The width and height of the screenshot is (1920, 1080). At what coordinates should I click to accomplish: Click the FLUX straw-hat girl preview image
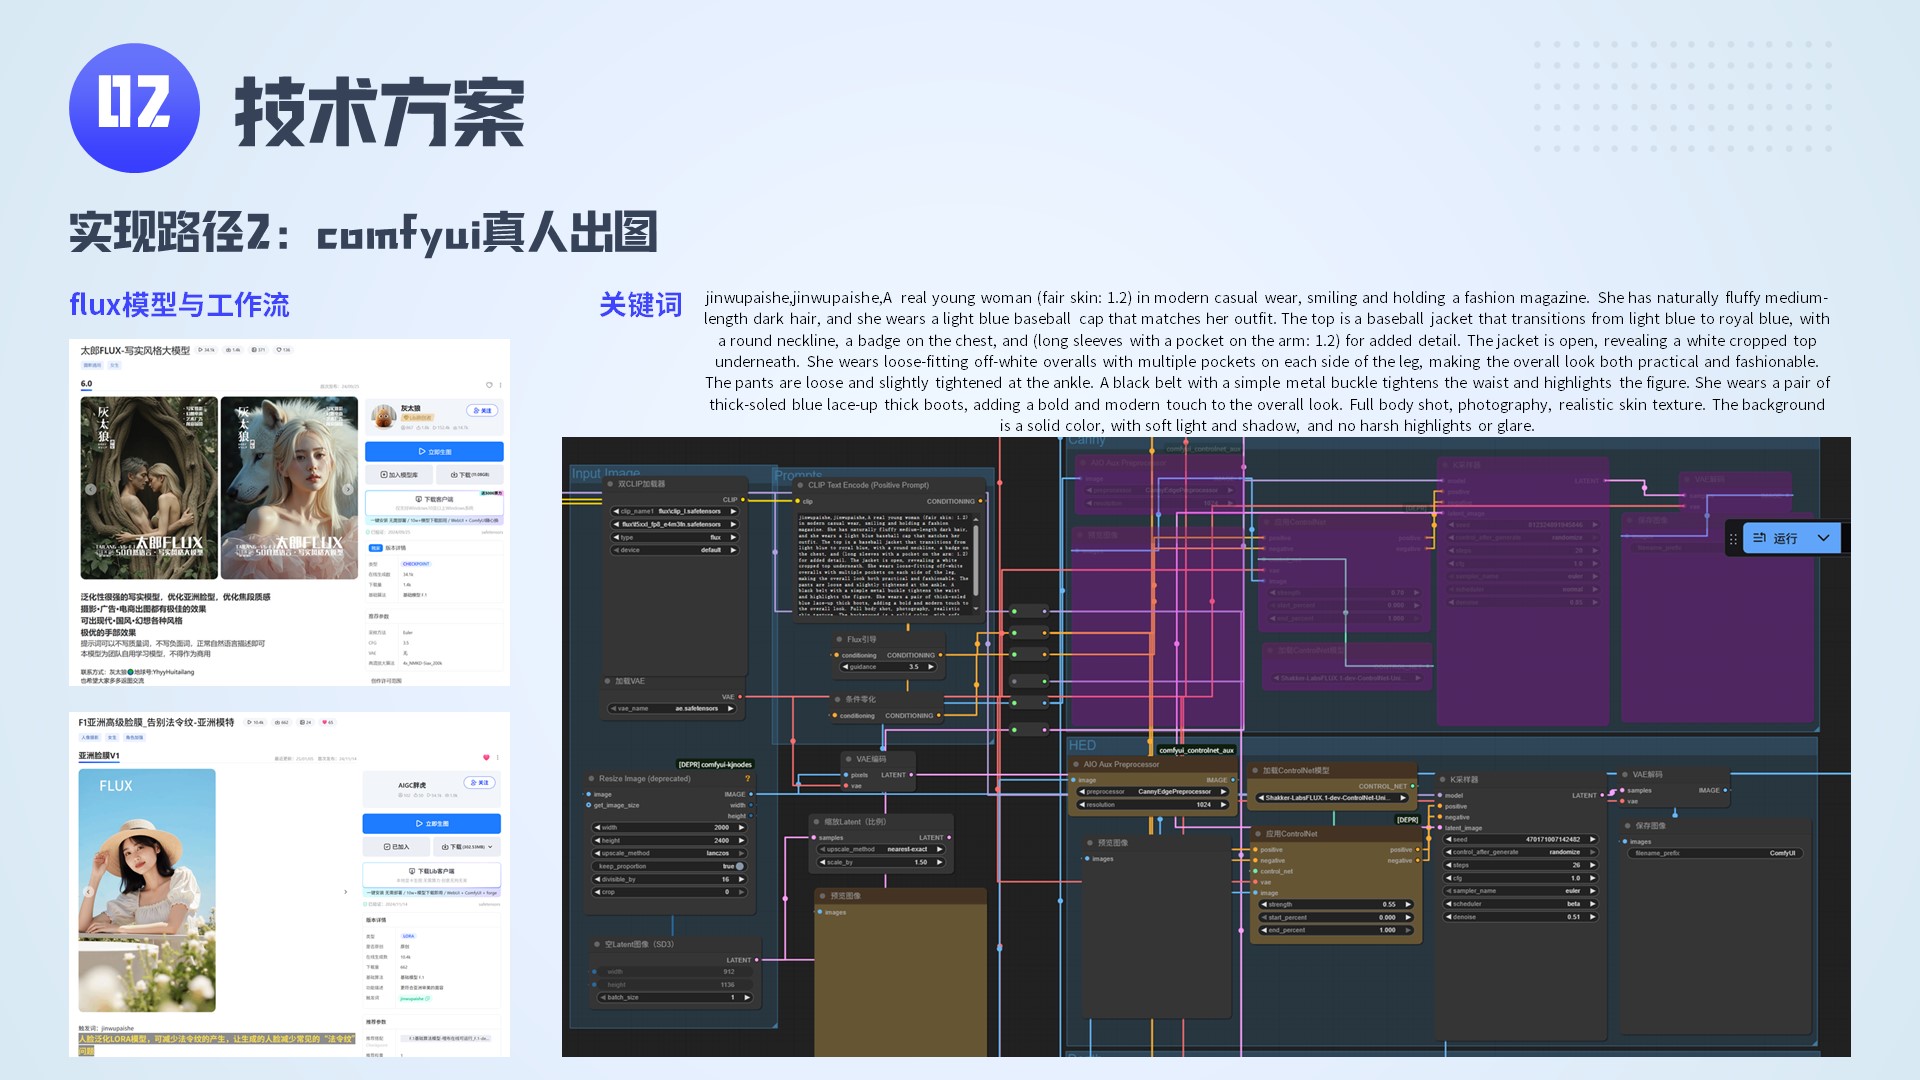147,890
